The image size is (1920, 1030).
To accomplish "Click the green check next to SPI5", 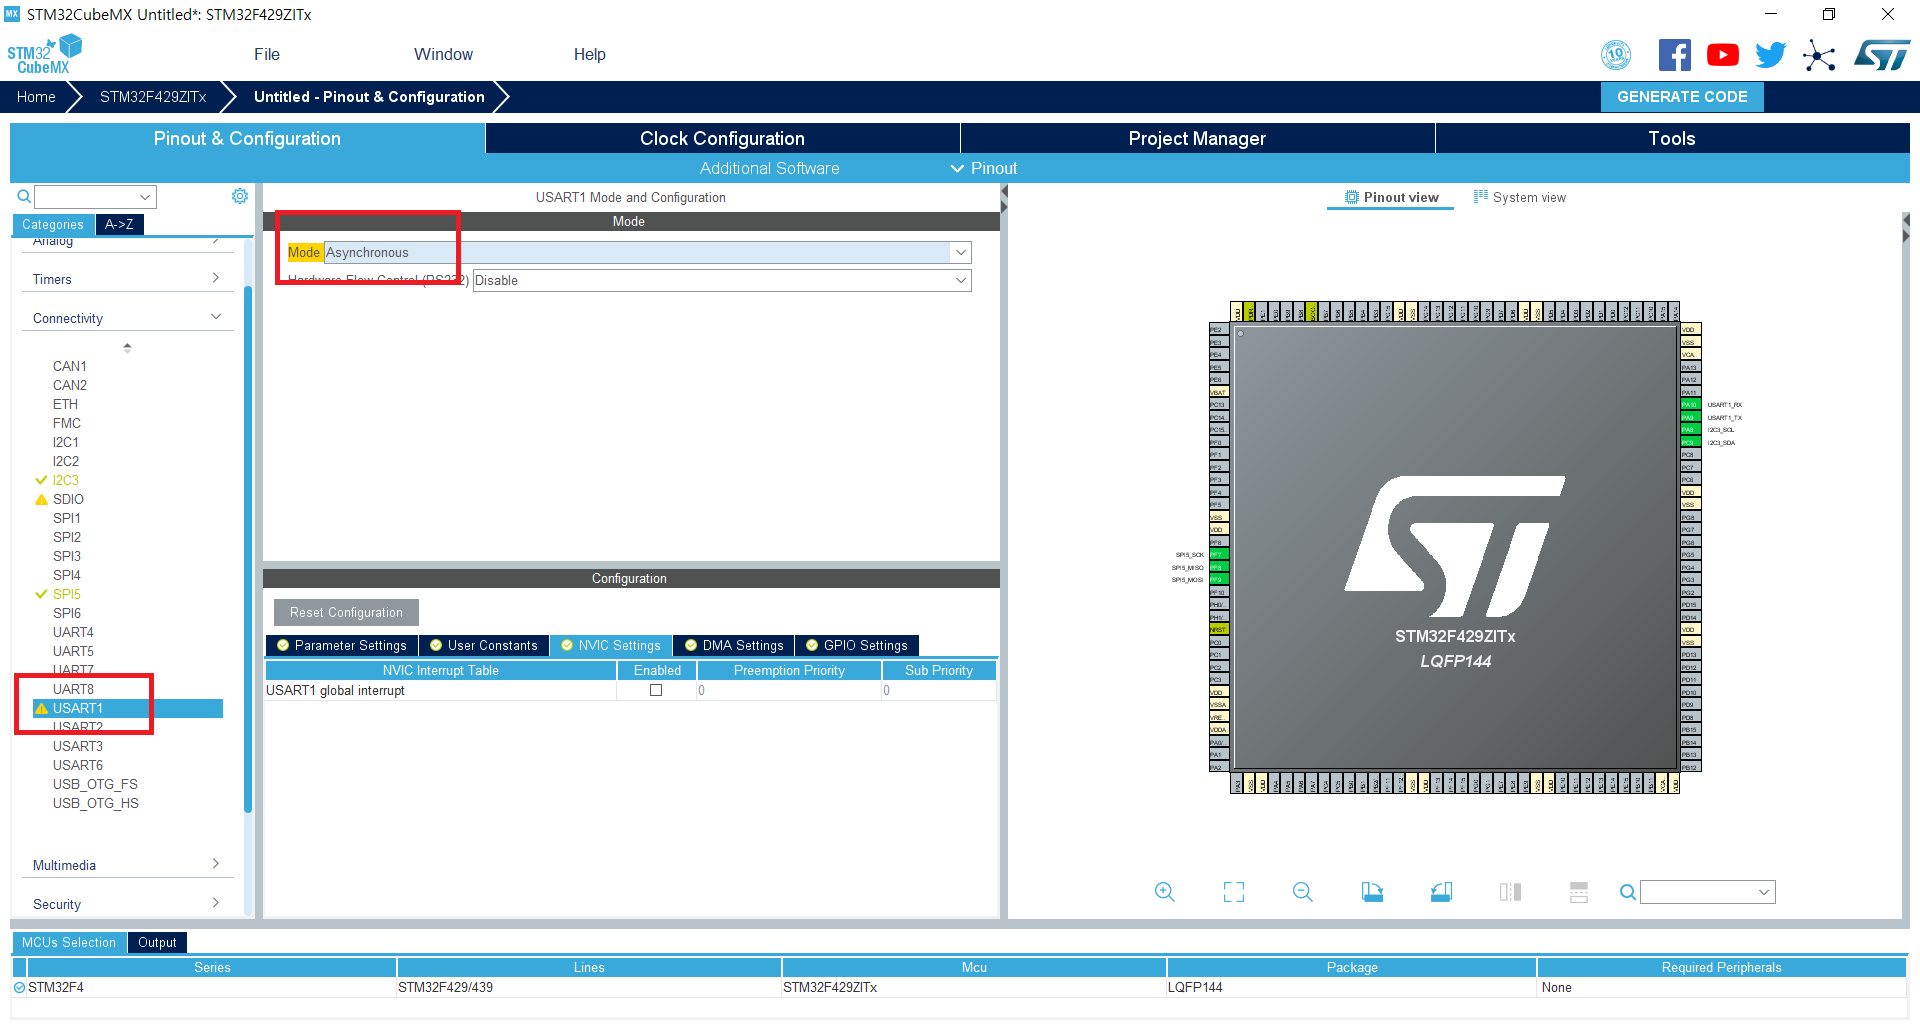I will click(x=41, y=594).
